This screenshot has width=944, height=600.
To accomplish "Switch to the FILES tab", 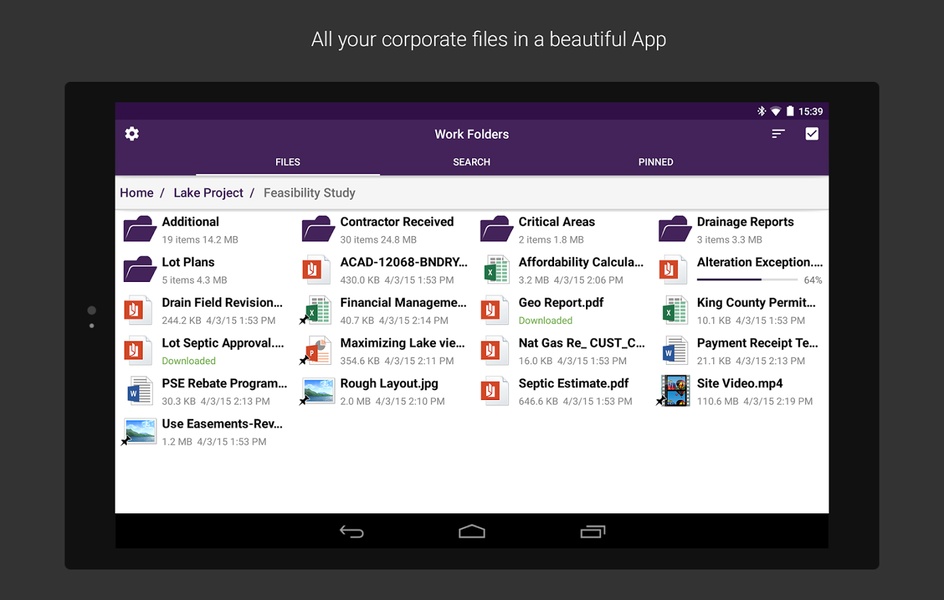I will tap(288, 162).
